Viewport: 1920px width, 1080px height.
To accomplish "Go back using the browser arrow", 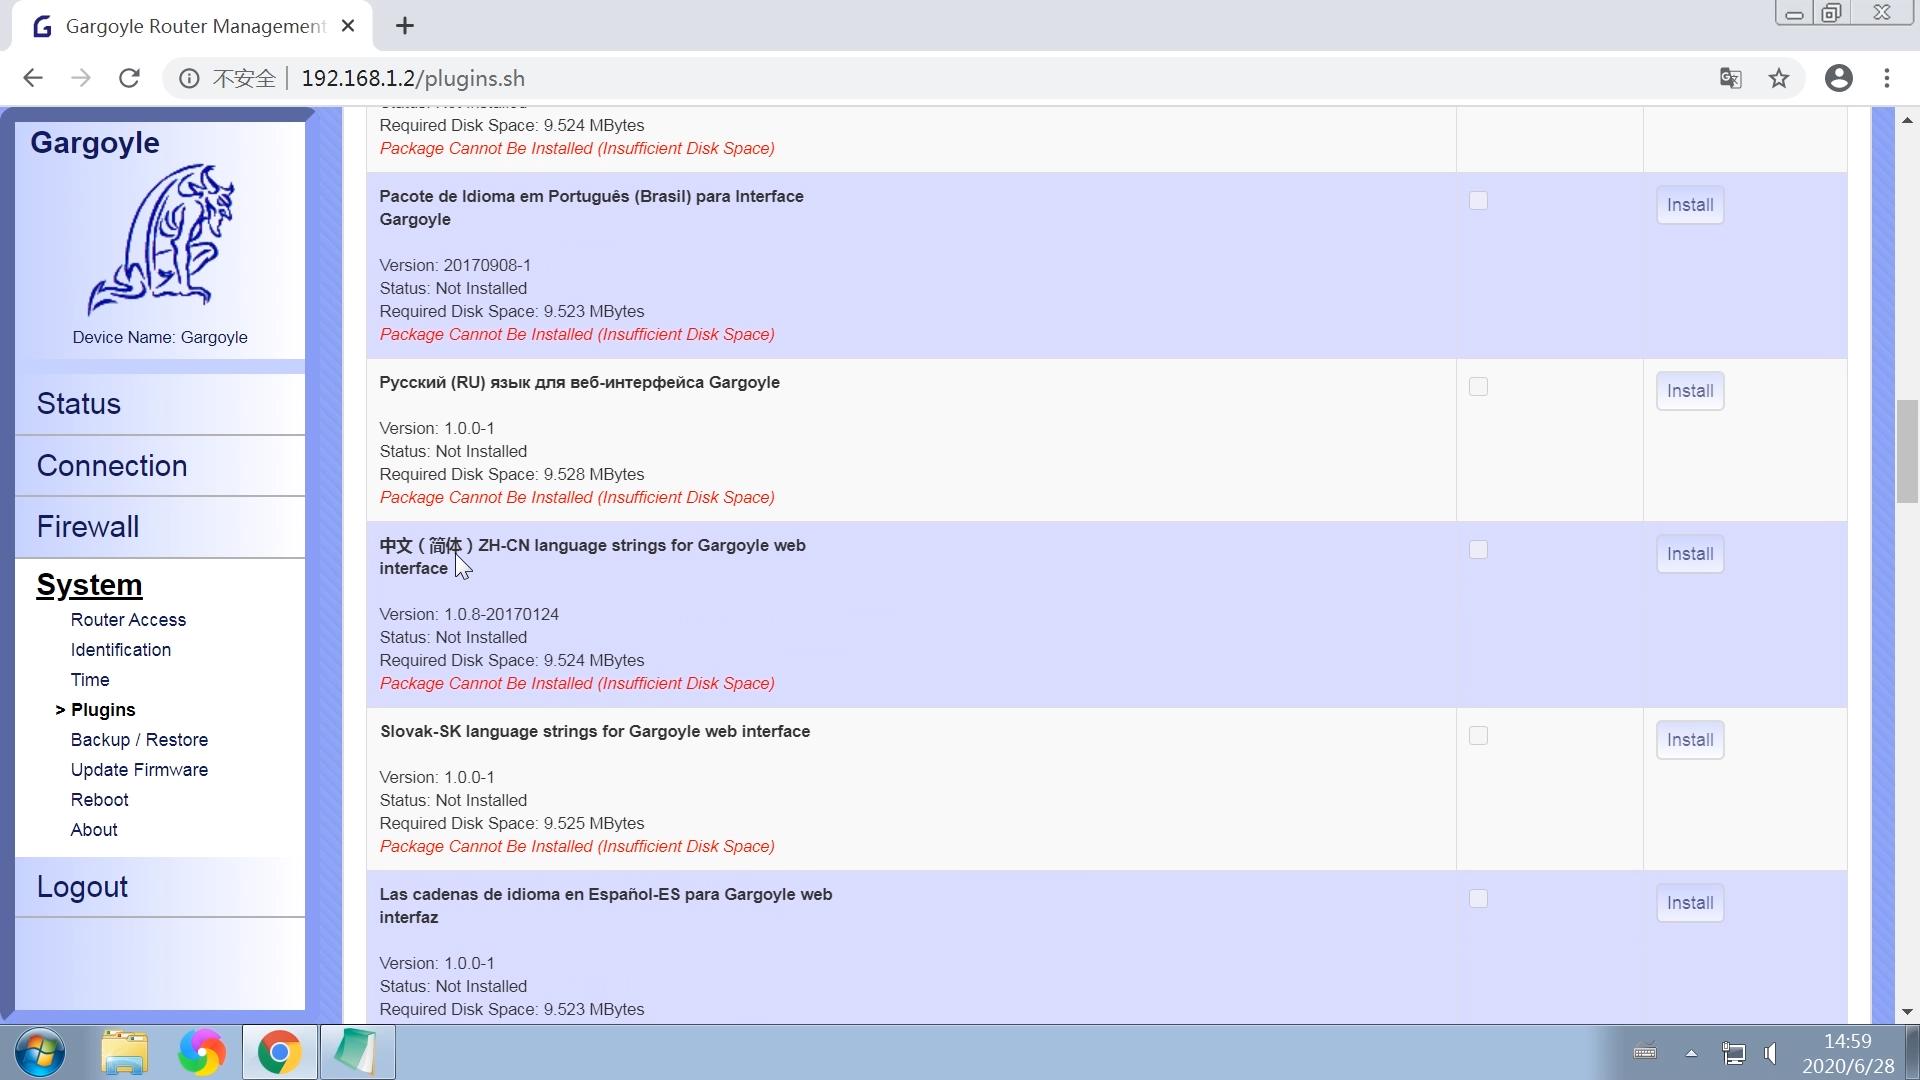I will click(33, 78).
